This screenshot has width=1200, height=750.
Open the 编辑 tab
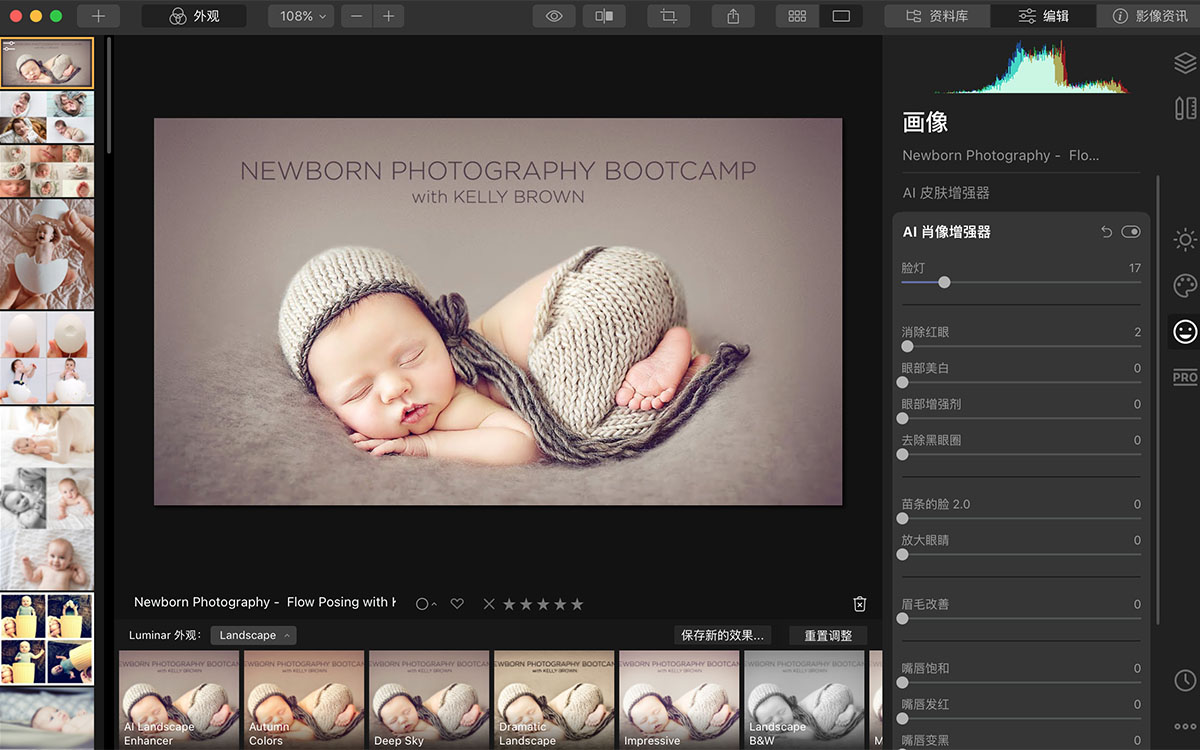click(1043, 16)
